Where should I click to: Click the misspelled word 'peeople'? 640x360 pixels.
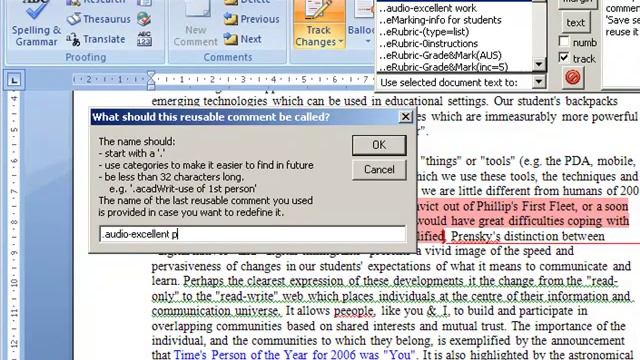(353, 311)
